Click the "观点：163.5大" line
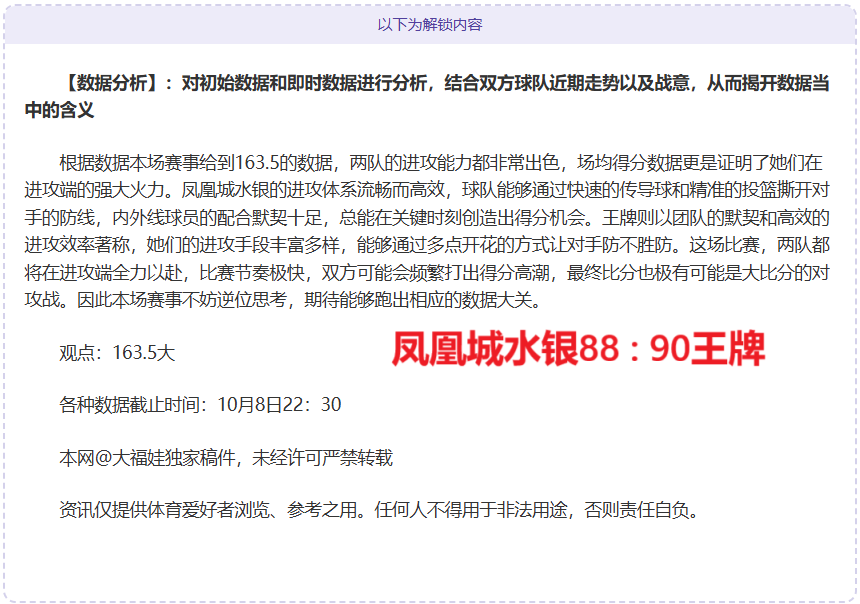This screenshot has height=604, width=860. [x=117, y=353]
